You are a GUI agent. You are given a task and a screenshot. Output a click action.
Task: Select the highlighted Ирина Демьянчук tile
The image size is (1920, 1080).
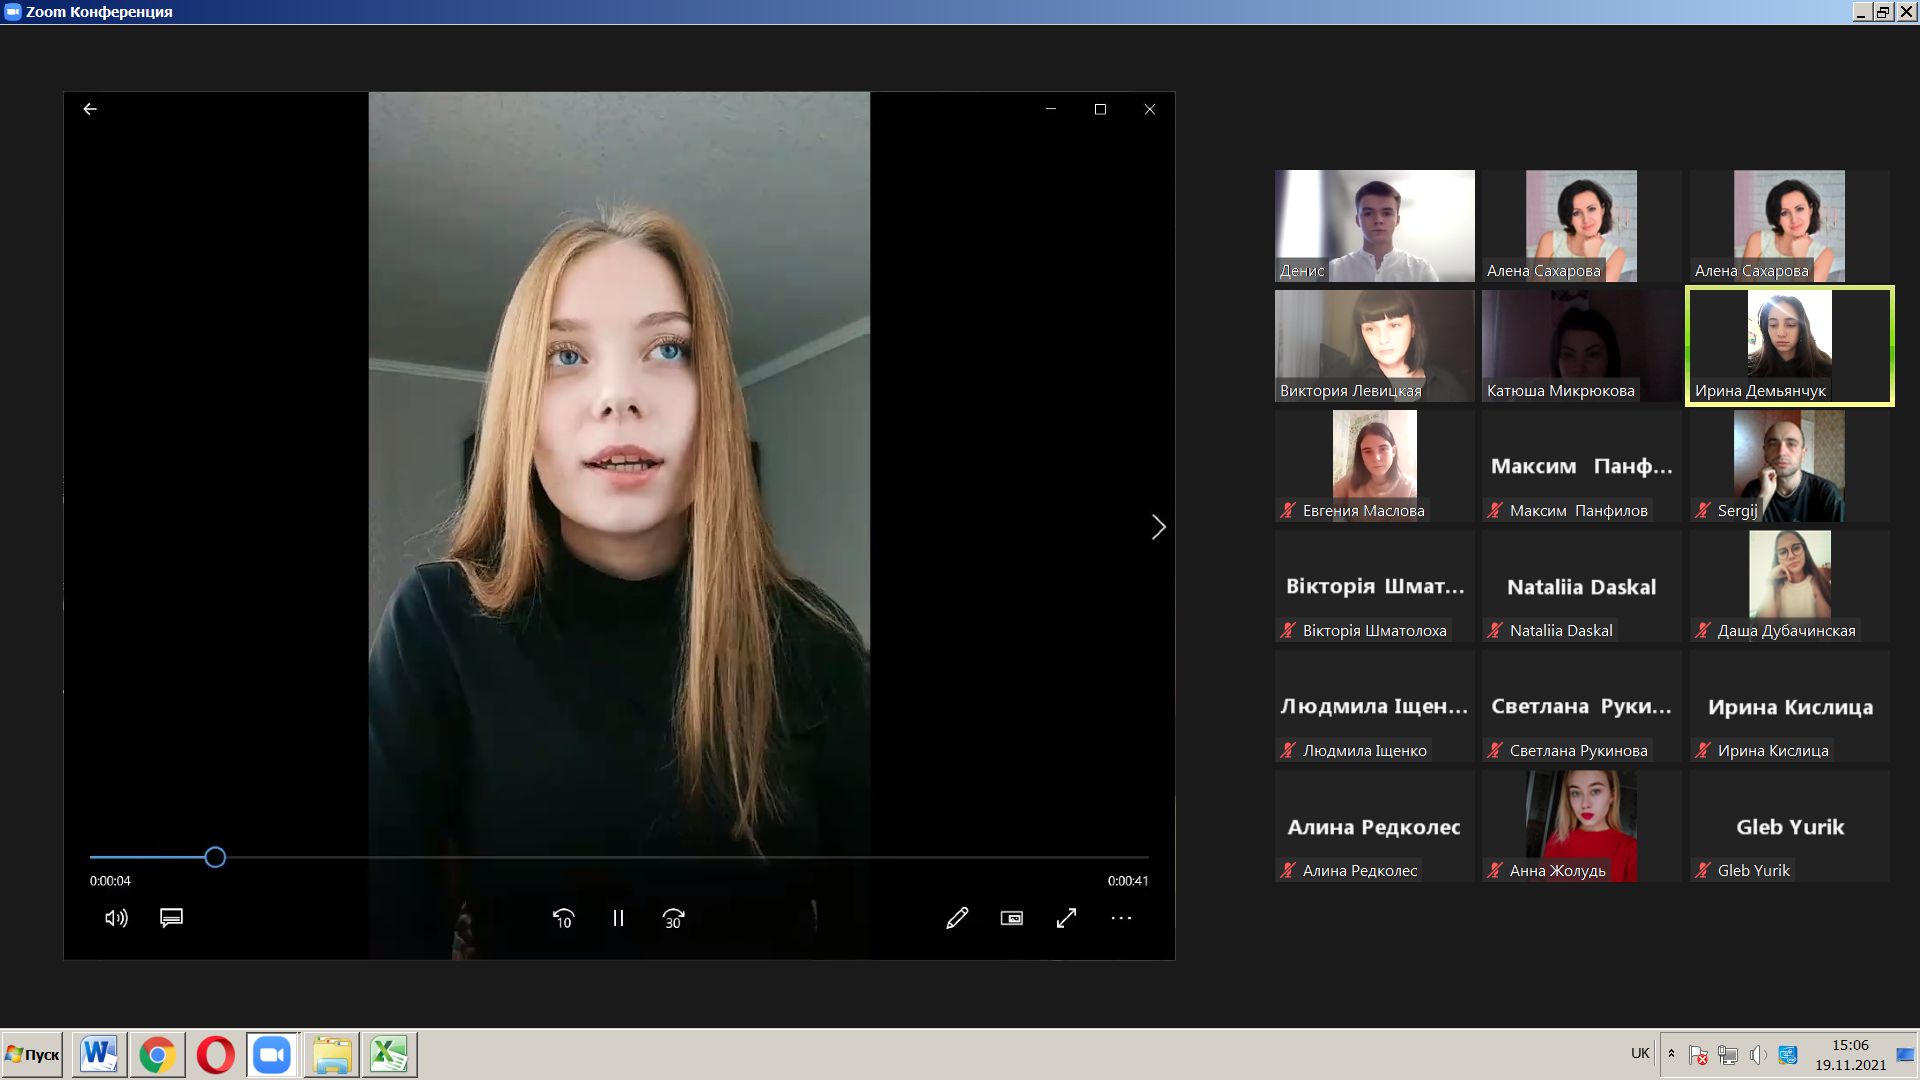[x=1790, y=346]
